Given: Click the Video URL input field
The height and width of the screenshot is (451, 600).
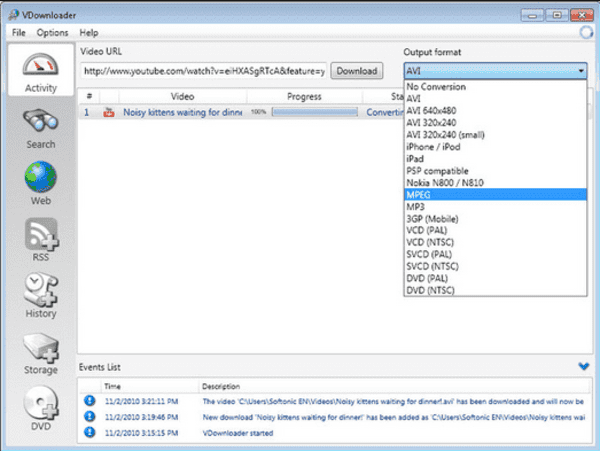Looking at the screenshot, I should 203,71.
